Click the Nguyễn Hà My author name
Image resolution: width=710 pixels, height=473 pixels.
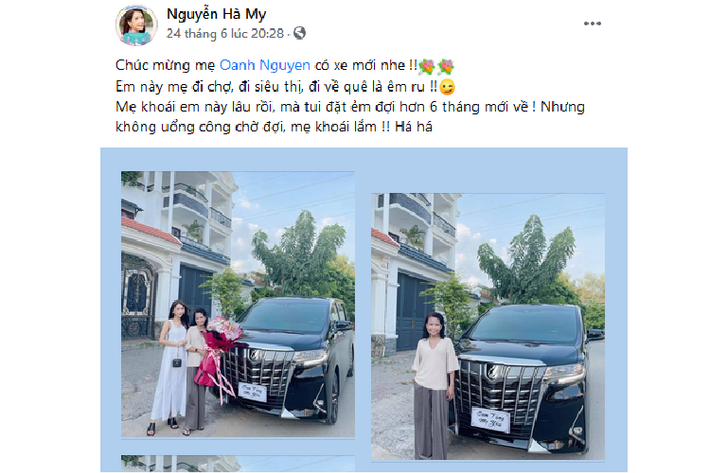pyautogui.click(x=216, y=14)
